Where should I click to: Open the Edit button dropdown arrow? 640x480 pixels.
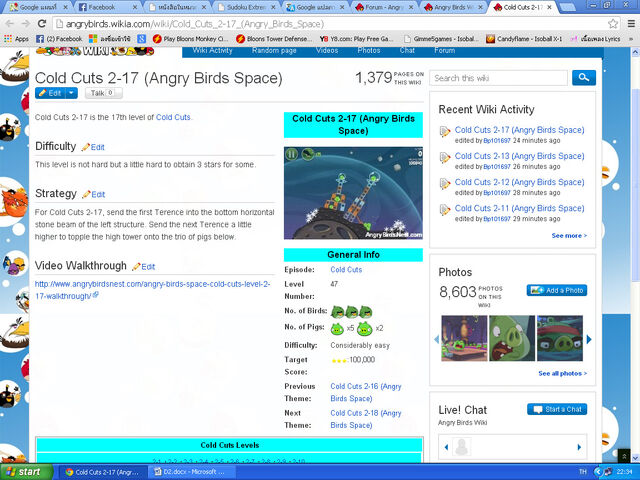(x=71, y=93)
